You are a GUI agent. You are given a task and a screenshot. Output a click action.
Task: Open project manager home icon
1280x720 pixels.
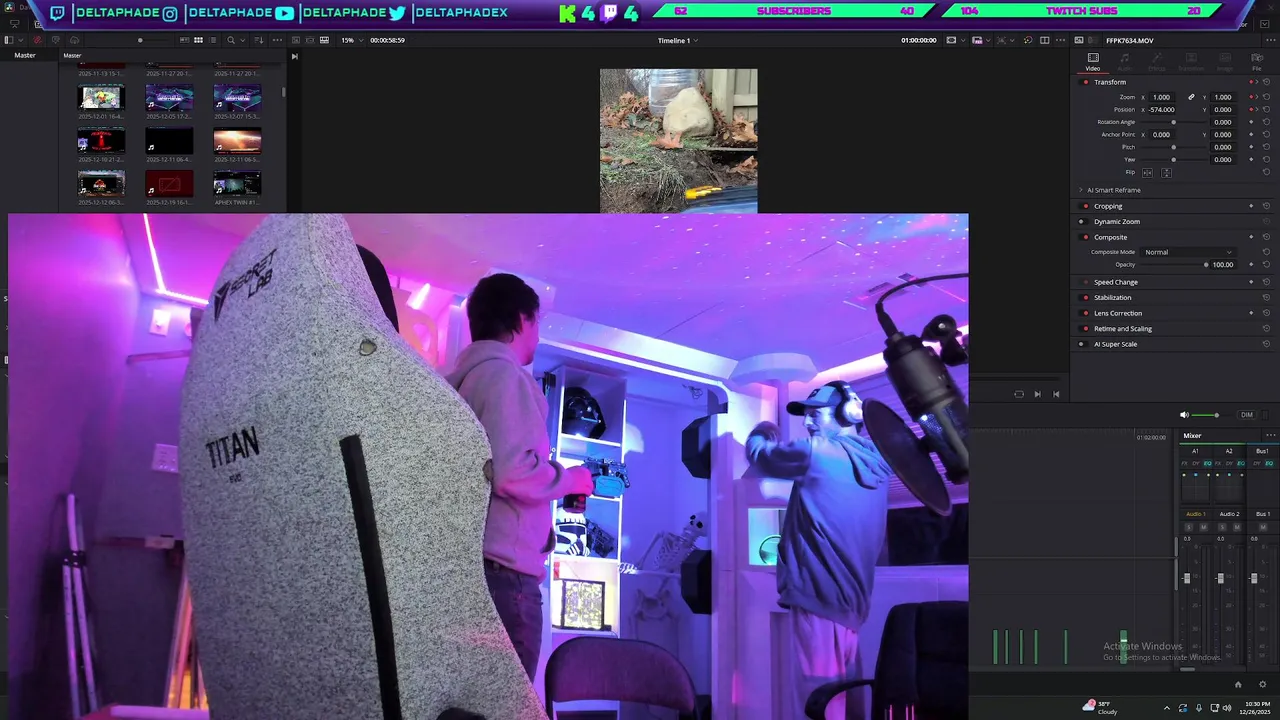click(1238, 684)
